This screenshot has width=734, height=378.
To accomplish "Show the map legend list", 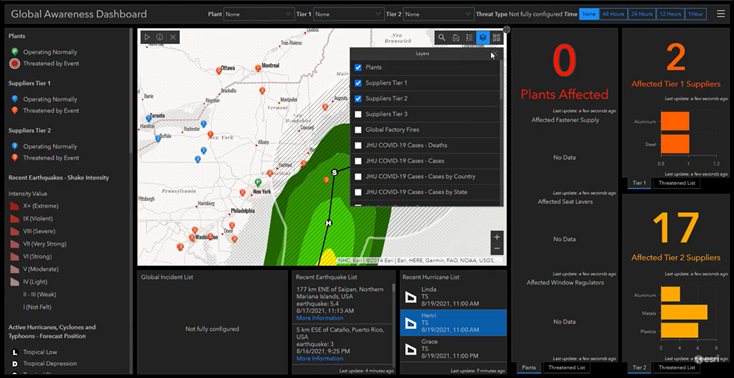I will click(x=469, y=38).
